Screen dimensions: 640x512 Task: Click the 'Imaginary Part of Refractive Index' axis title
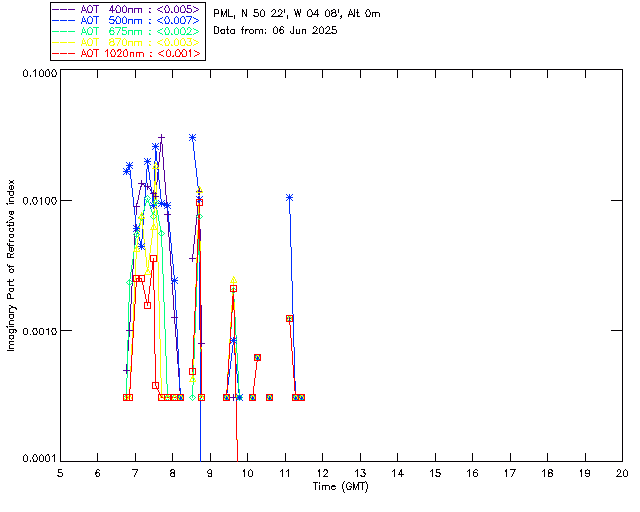tap(12, 264)
